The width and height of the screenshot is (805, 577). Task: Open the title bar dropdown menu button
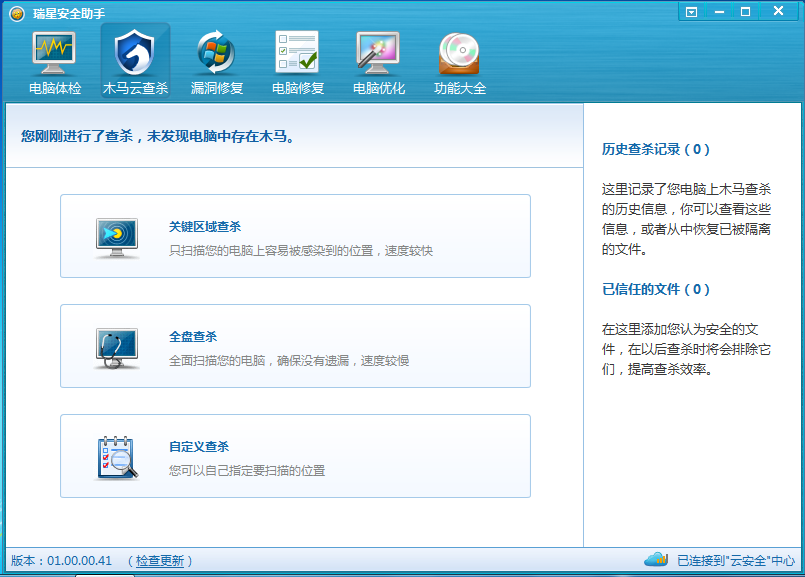click(x=692, y=12)
